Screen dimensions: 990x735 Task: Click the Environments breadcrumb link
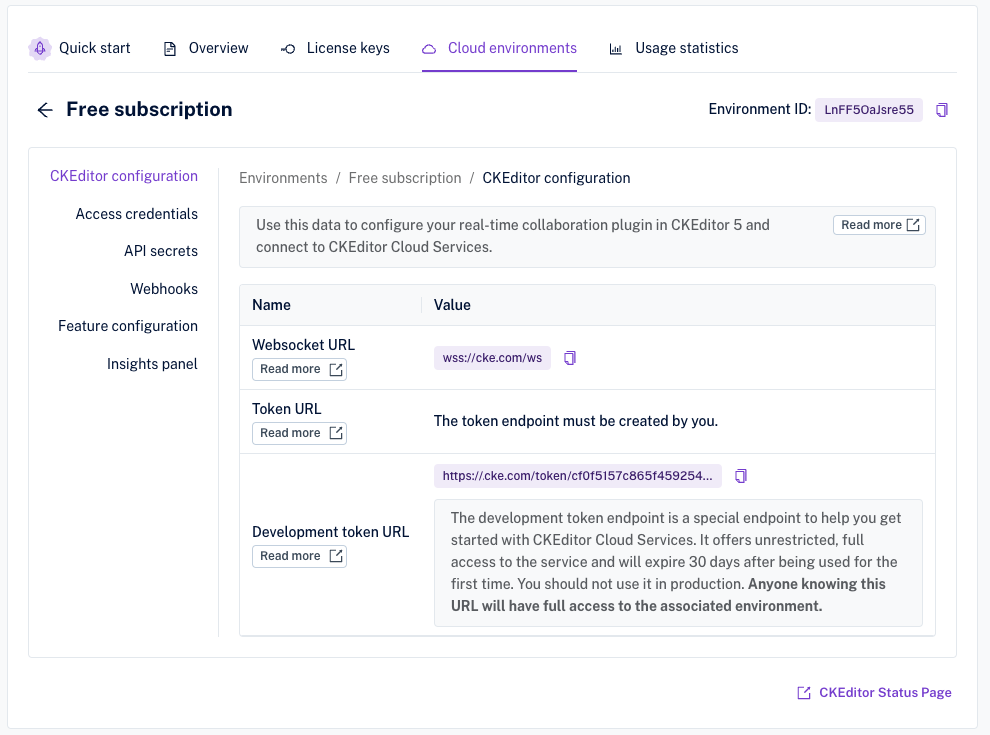tap(283, 178)
